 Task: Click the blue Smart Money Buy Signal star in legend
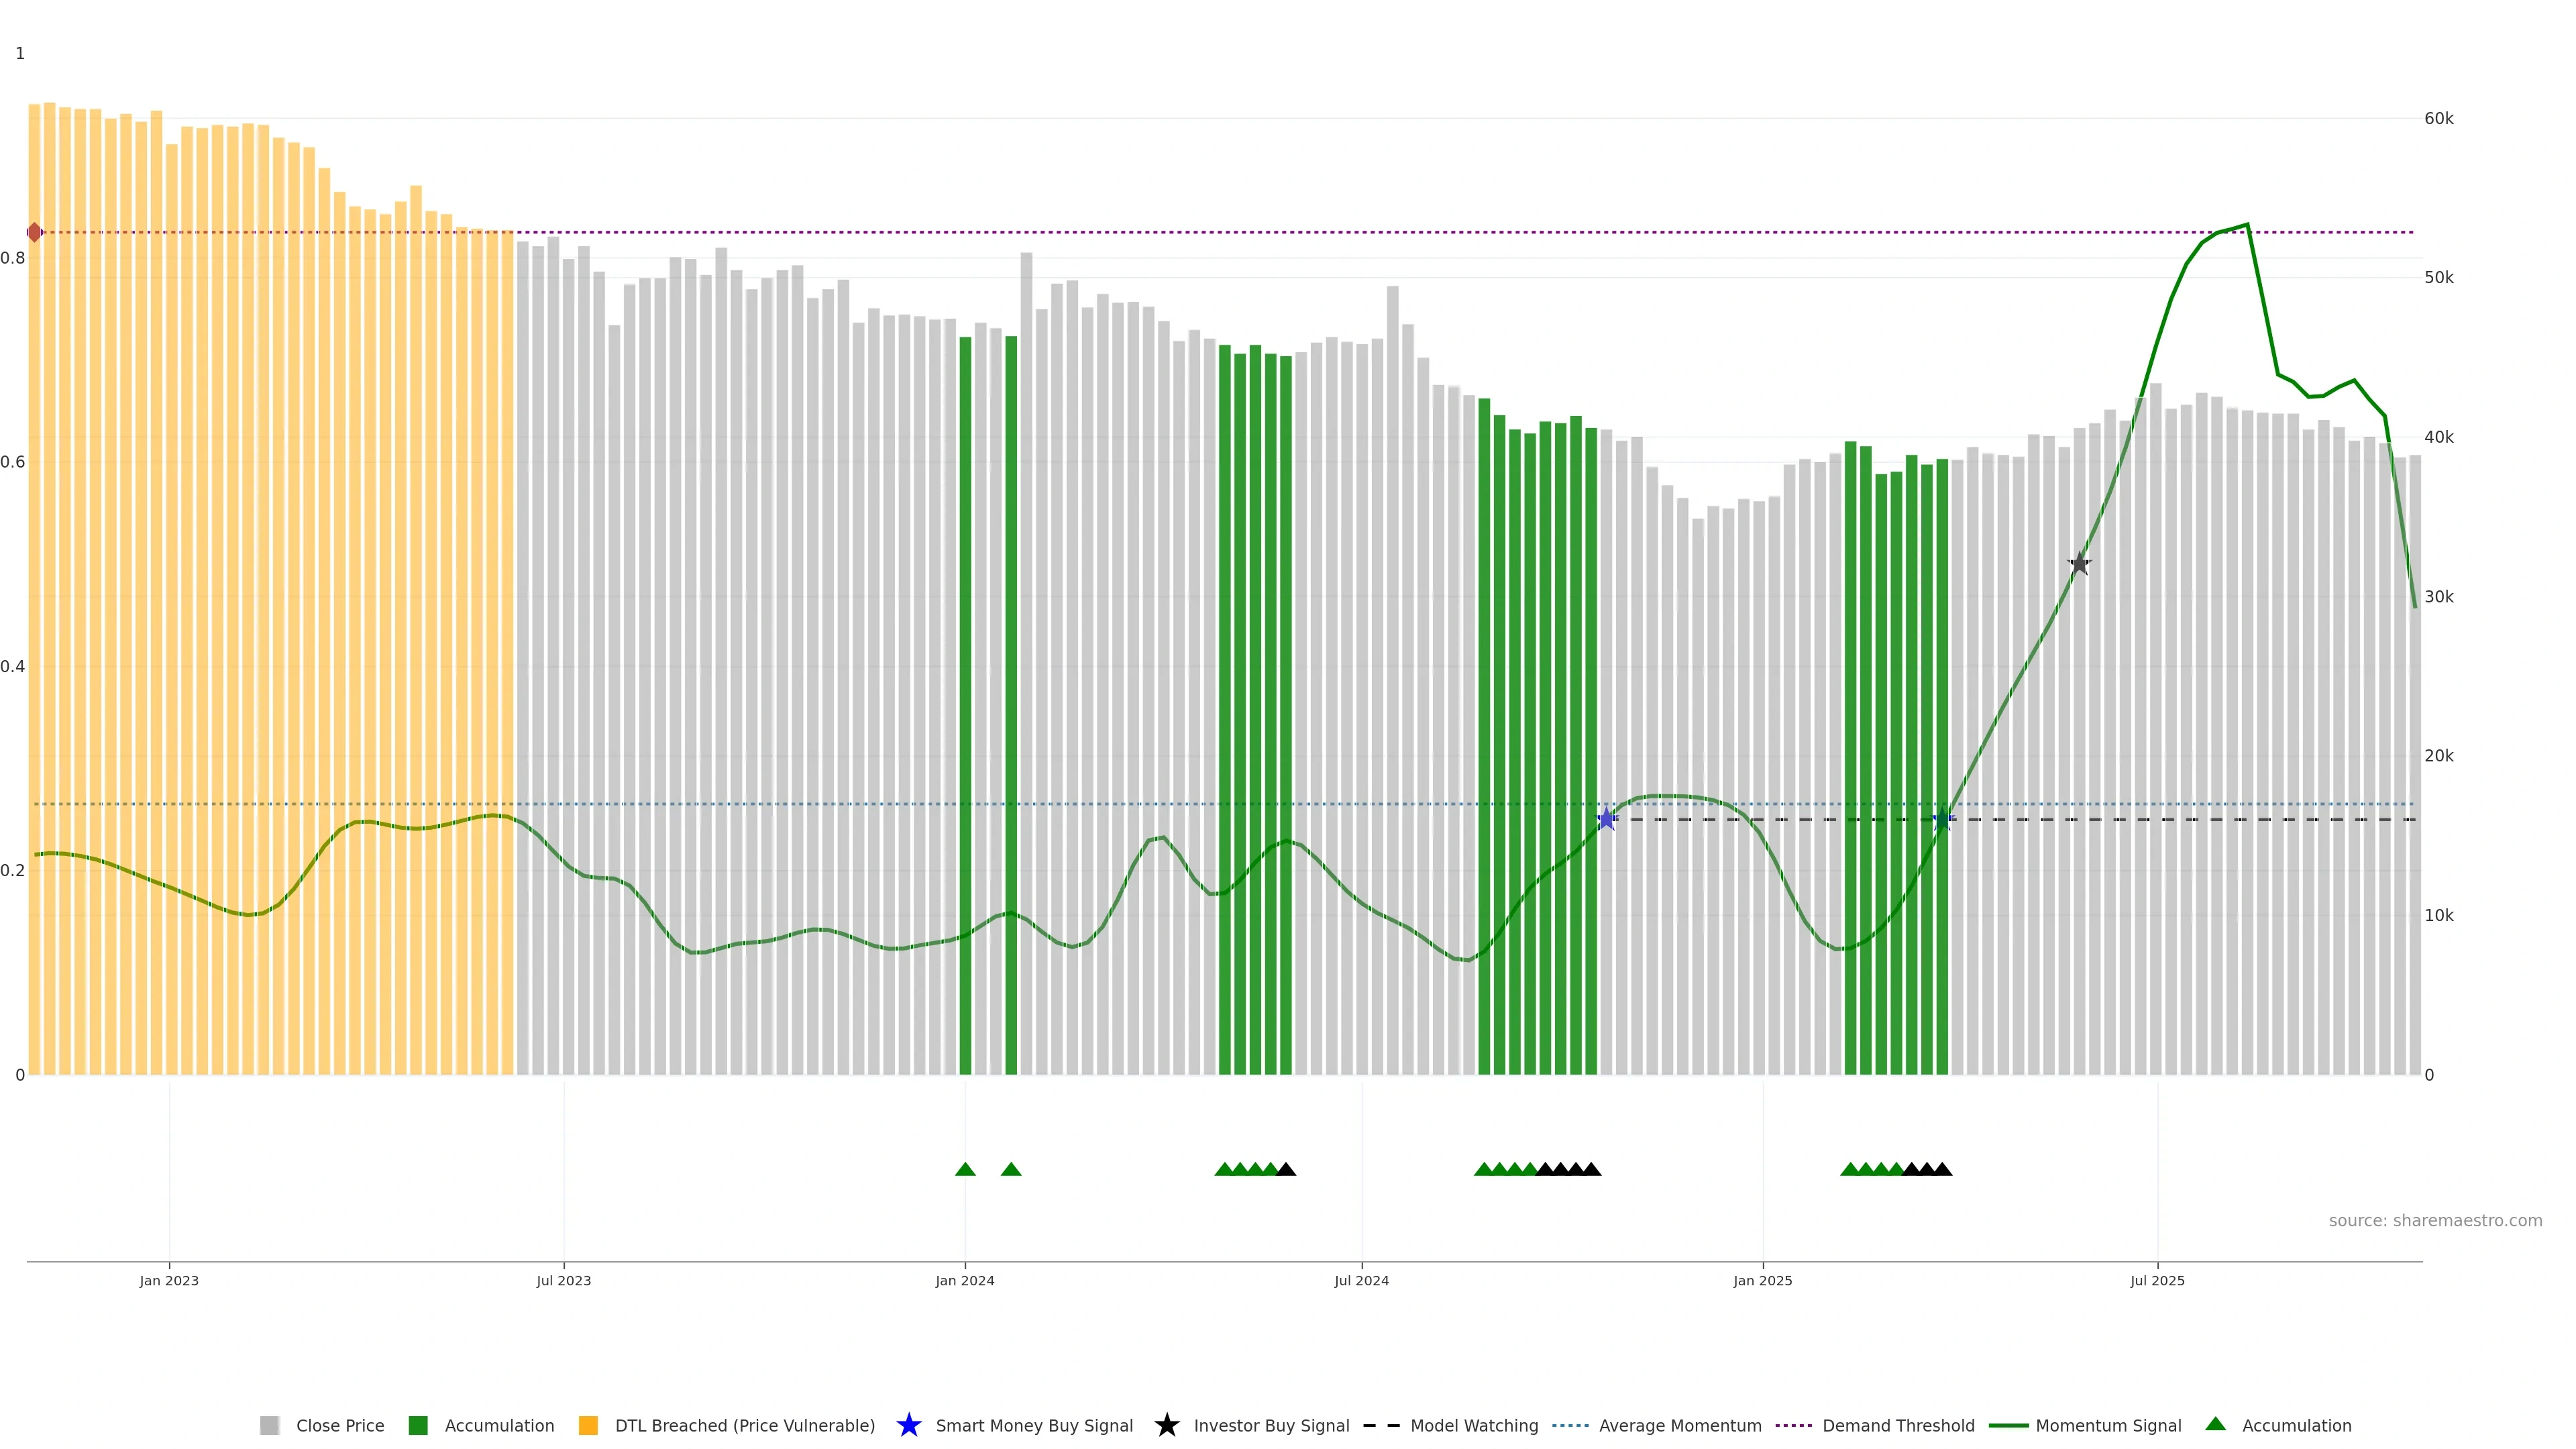[908, 1425]
